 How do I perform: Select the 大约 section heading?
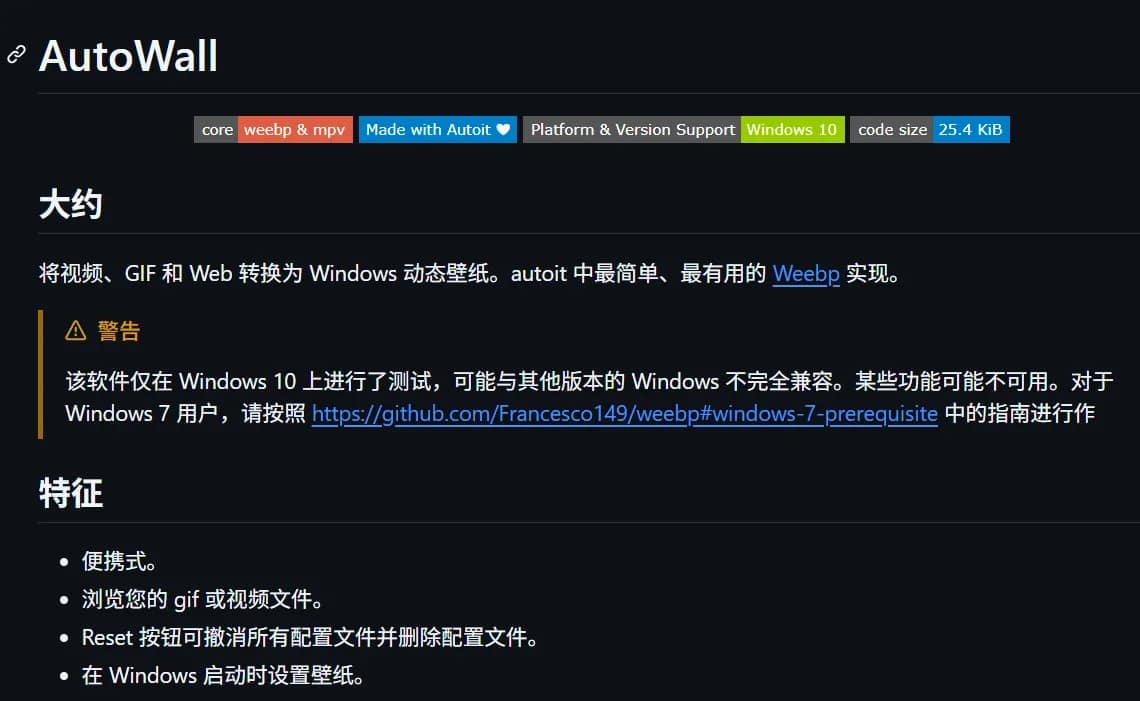point(70,205)
